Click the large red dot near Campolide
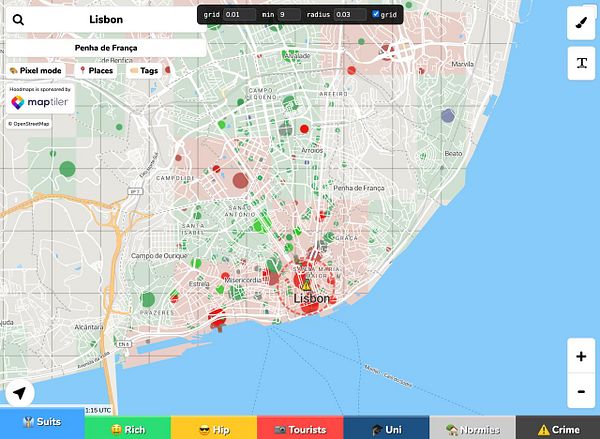The width and height of the screenshot is (600, 439). pos(241,181)
